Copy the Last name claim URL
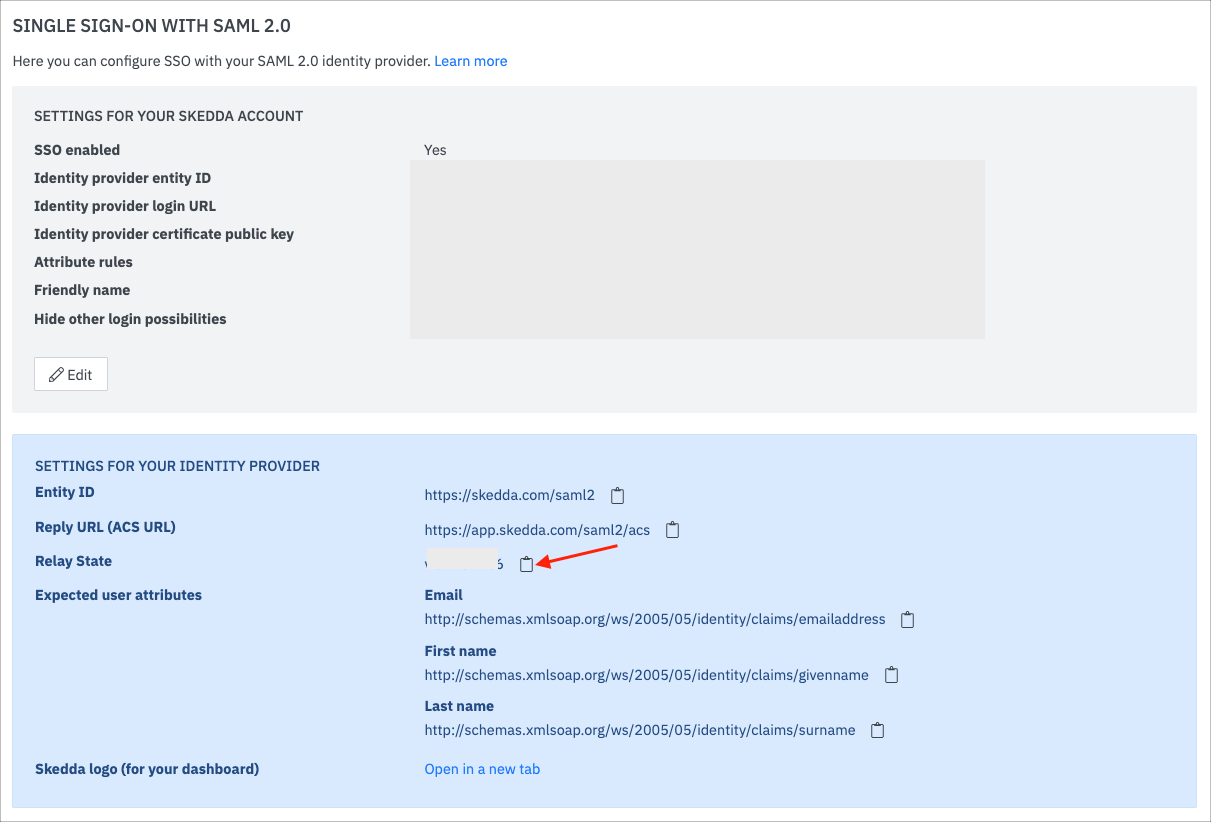 [x=878, y=730]
